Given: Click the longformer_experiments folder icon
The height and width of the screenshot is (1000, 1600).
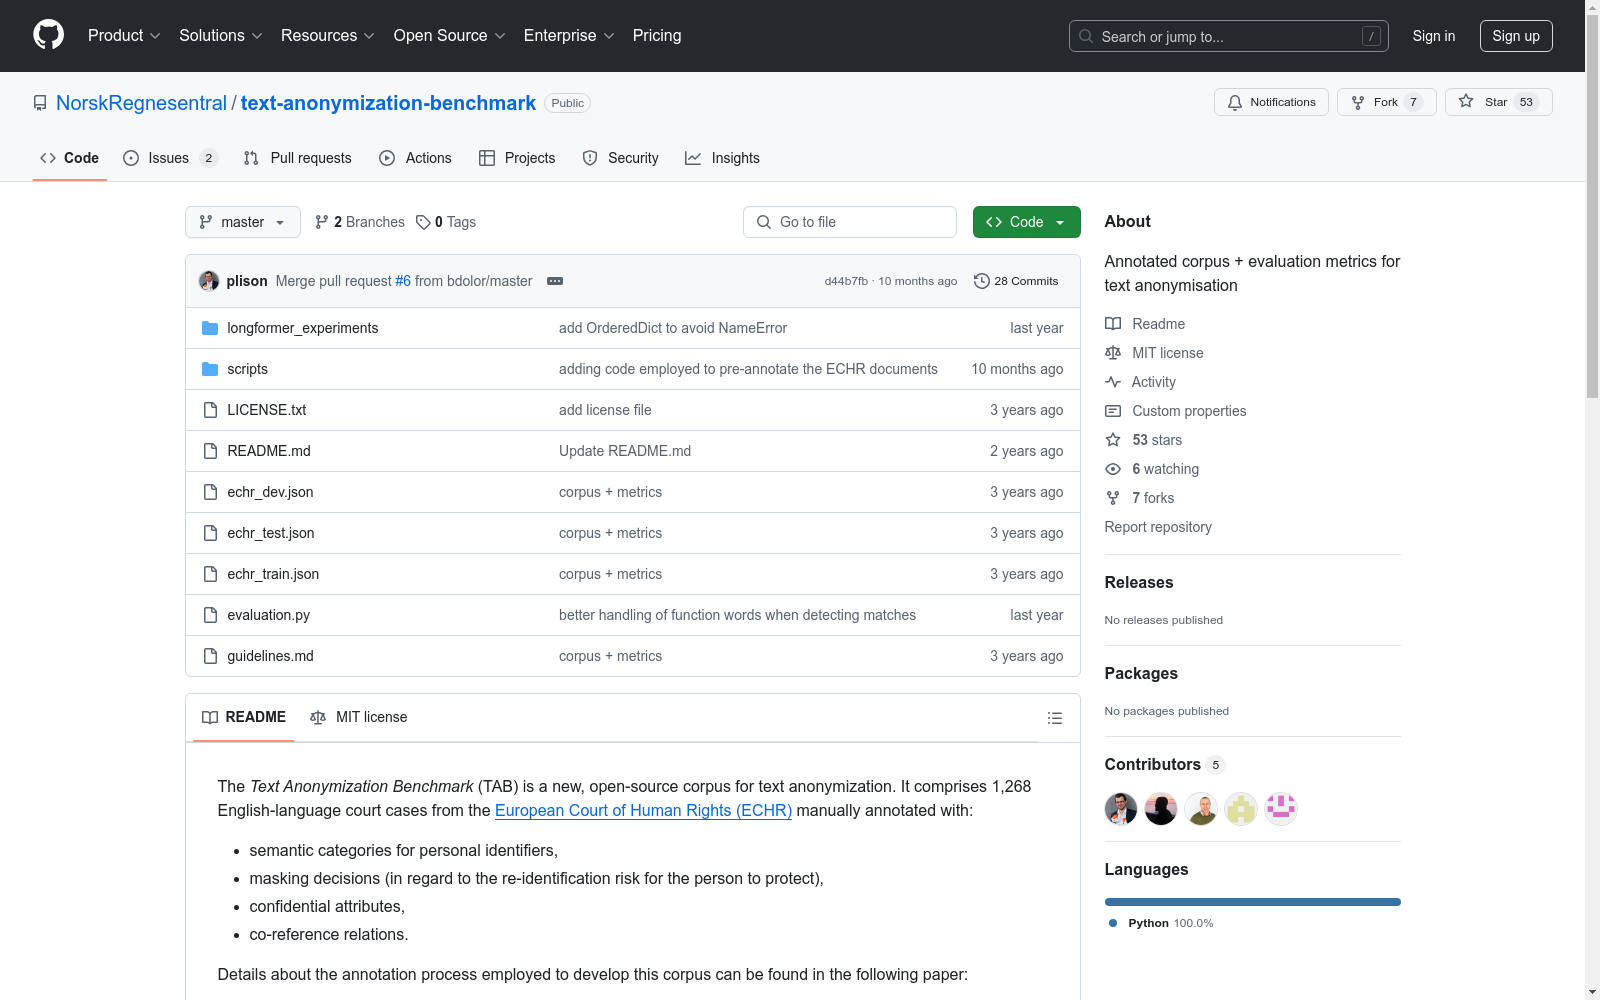Looking at the screenshot, I should click(x=210, y=328).
